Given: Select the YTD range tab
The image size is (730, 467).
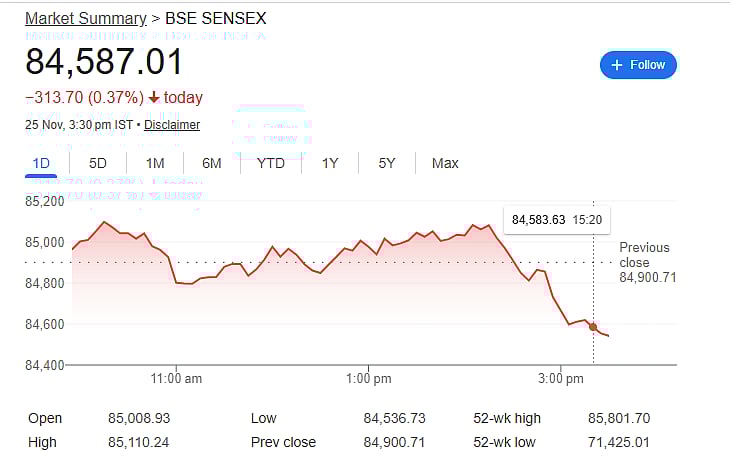Looking at the screenshot, I should (x=271, y=163).
